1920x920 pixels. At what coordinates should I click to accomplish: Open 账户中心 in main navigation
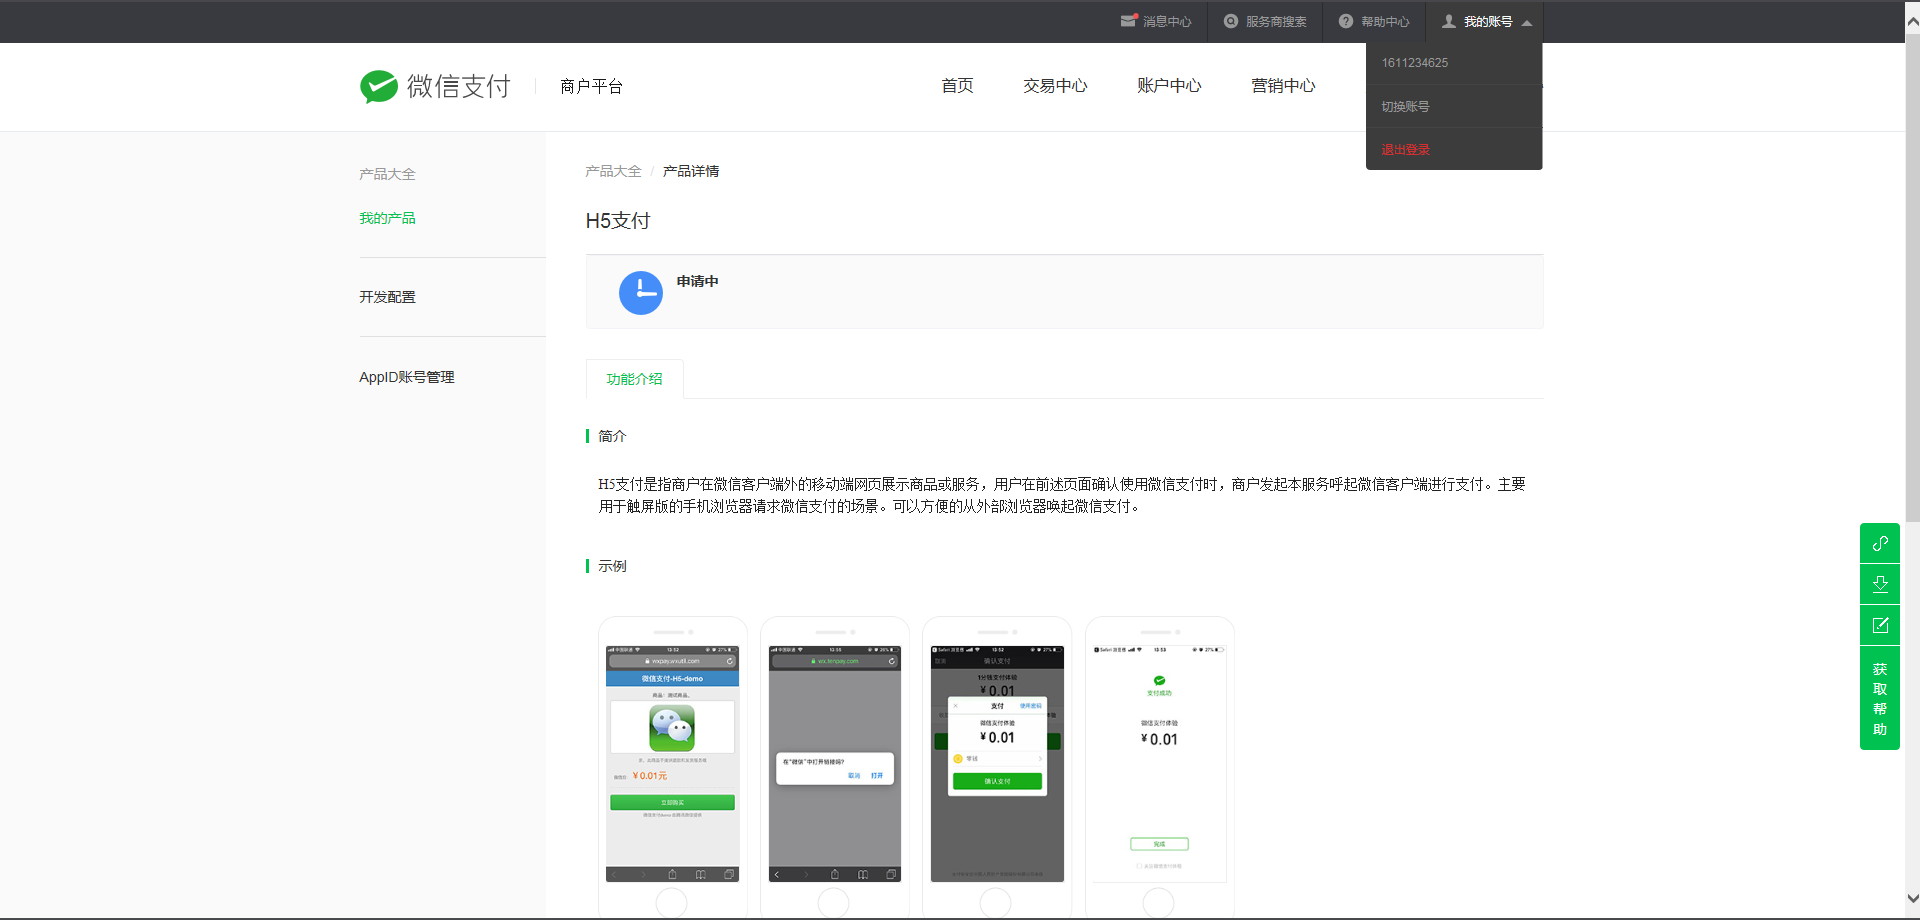coord(1169,86)
